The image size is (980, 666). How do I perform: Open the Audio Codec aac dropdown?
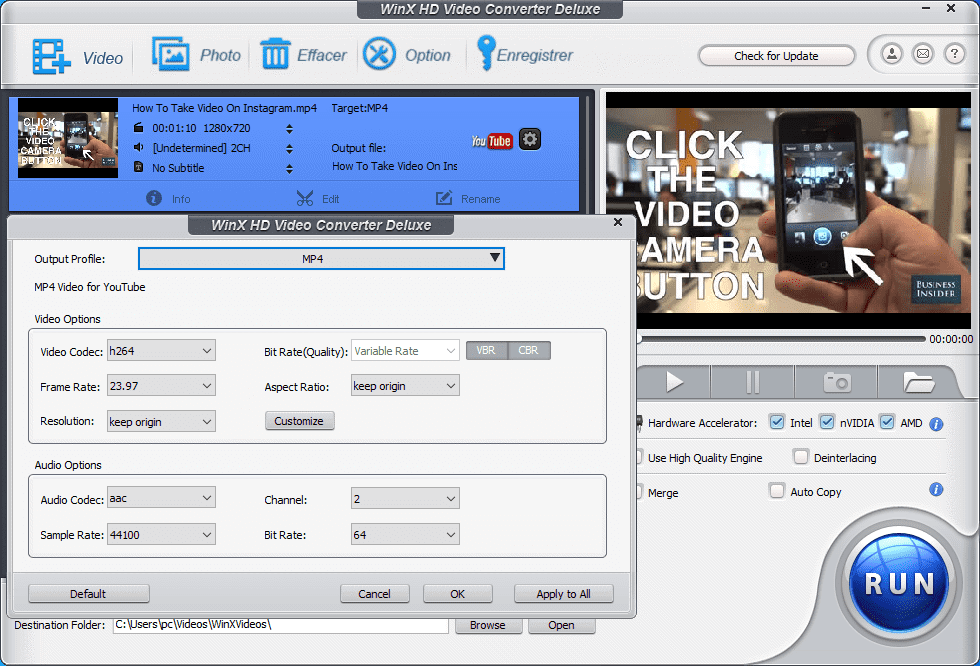(161, 498)
